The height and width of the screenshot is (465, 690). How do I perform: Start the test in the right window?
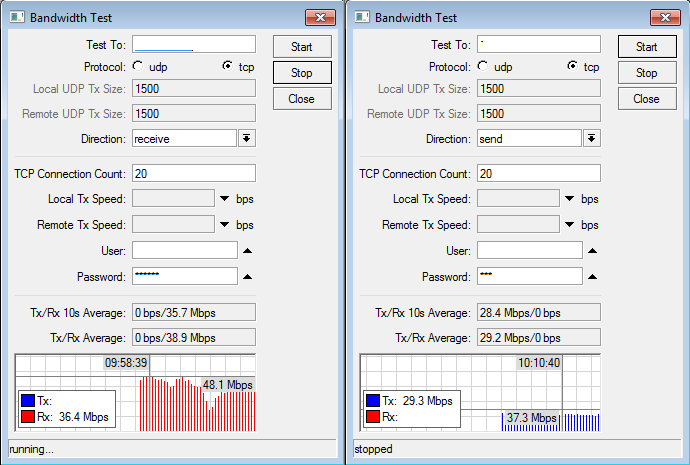pos(647,47)
